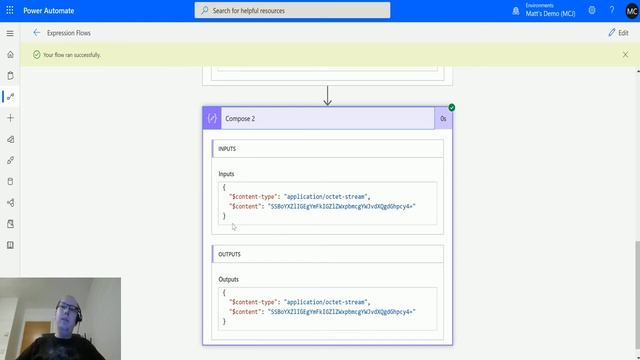Open Connectors icon in sidebar

pyautogui.click(x=10, y=160)
